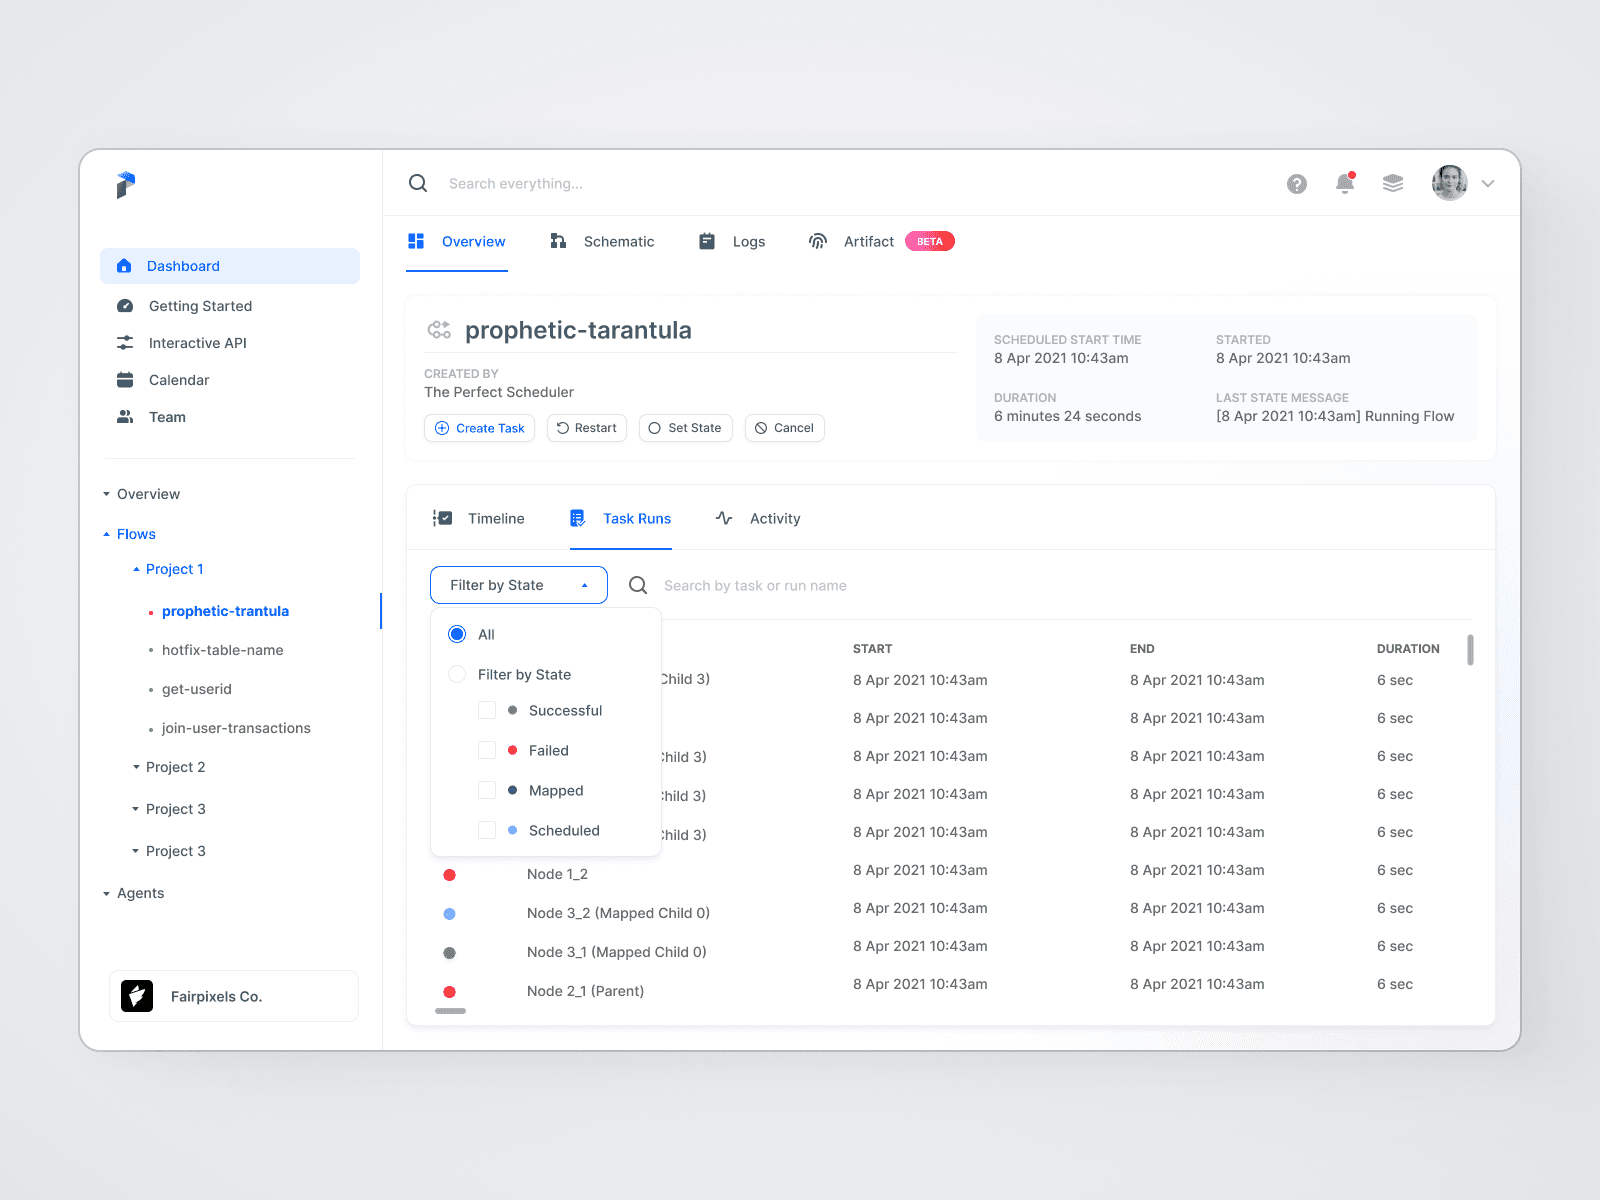Click the Overview tab grid icon
This screenshot has height=1200, width=1600.
[x=416, y=241]
